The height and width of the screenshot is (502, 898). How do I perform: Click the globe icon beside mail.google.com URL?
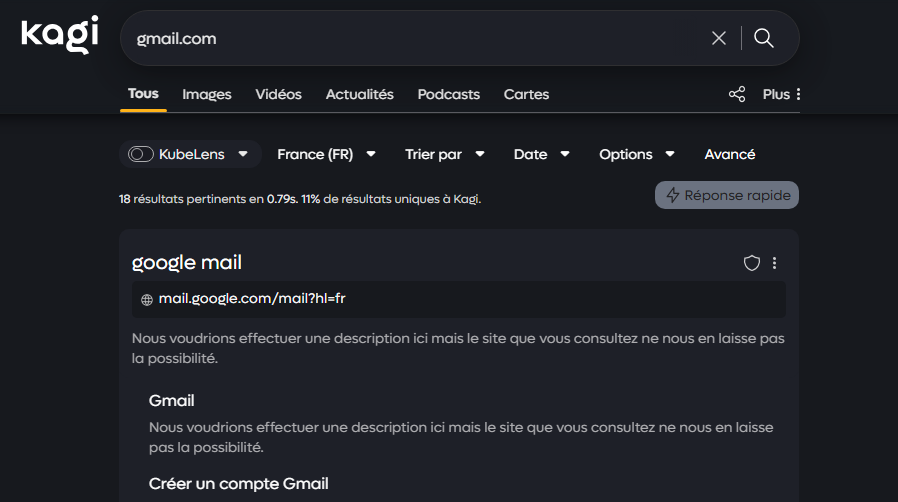point(147,299)
